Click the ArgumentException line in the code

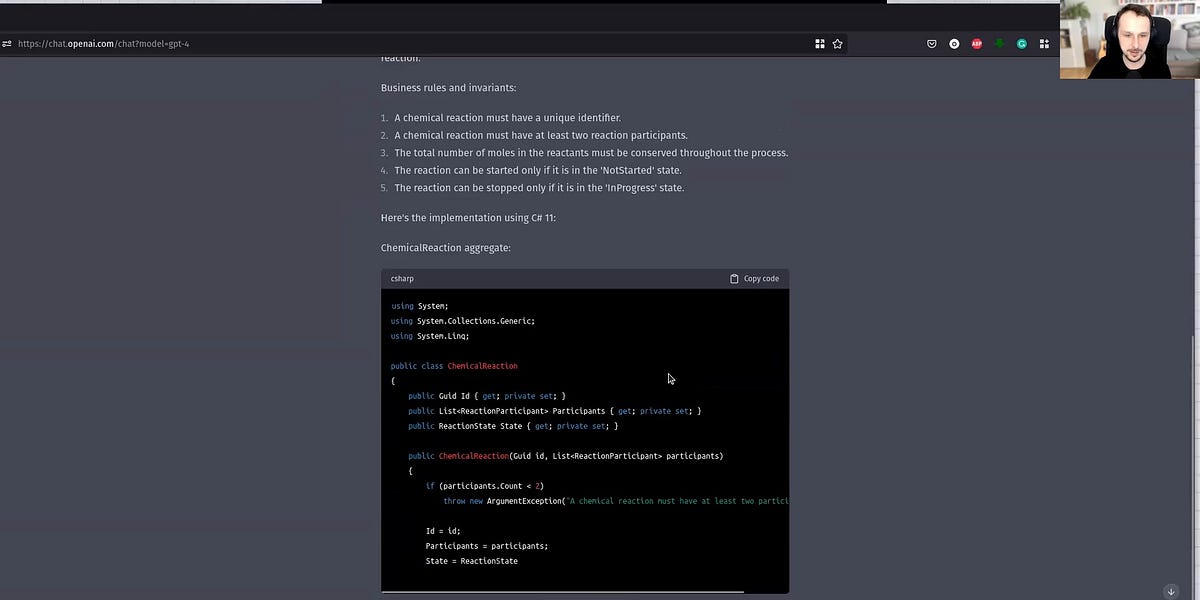pos(524,500)
